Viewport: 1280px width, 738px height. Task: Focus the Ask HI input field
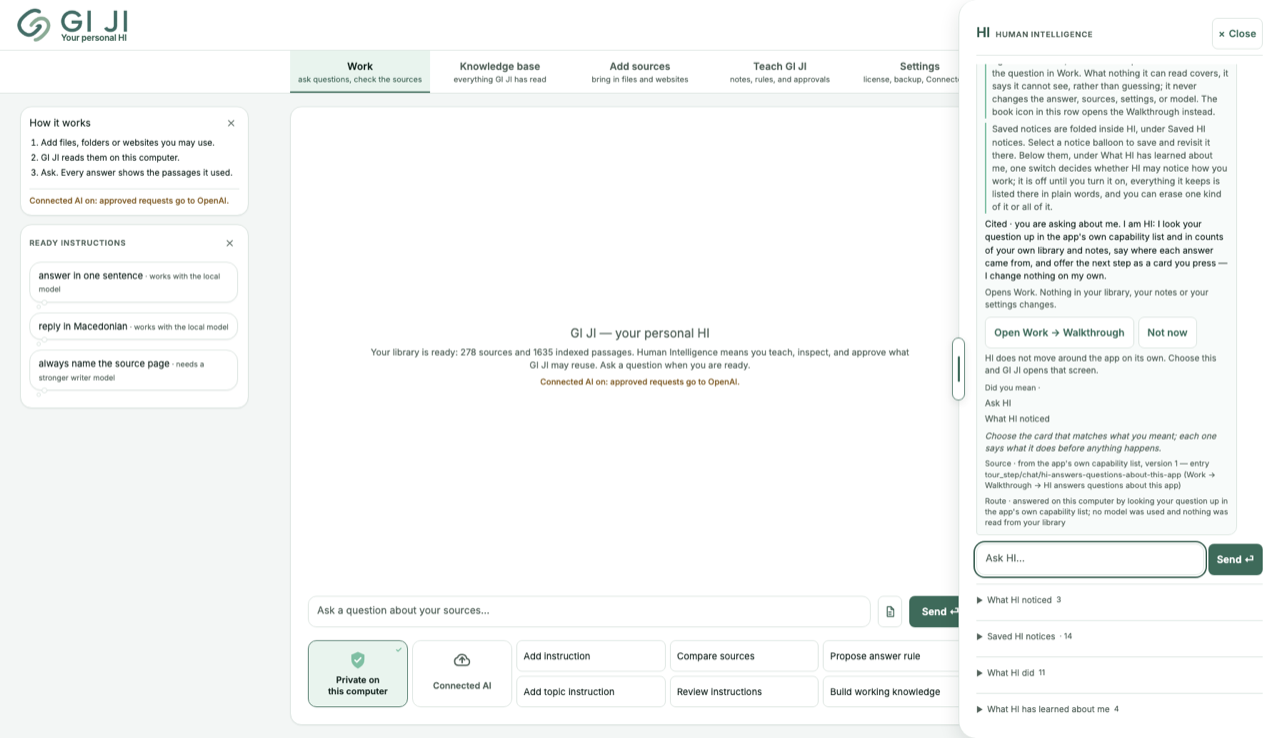point(1090,559)
